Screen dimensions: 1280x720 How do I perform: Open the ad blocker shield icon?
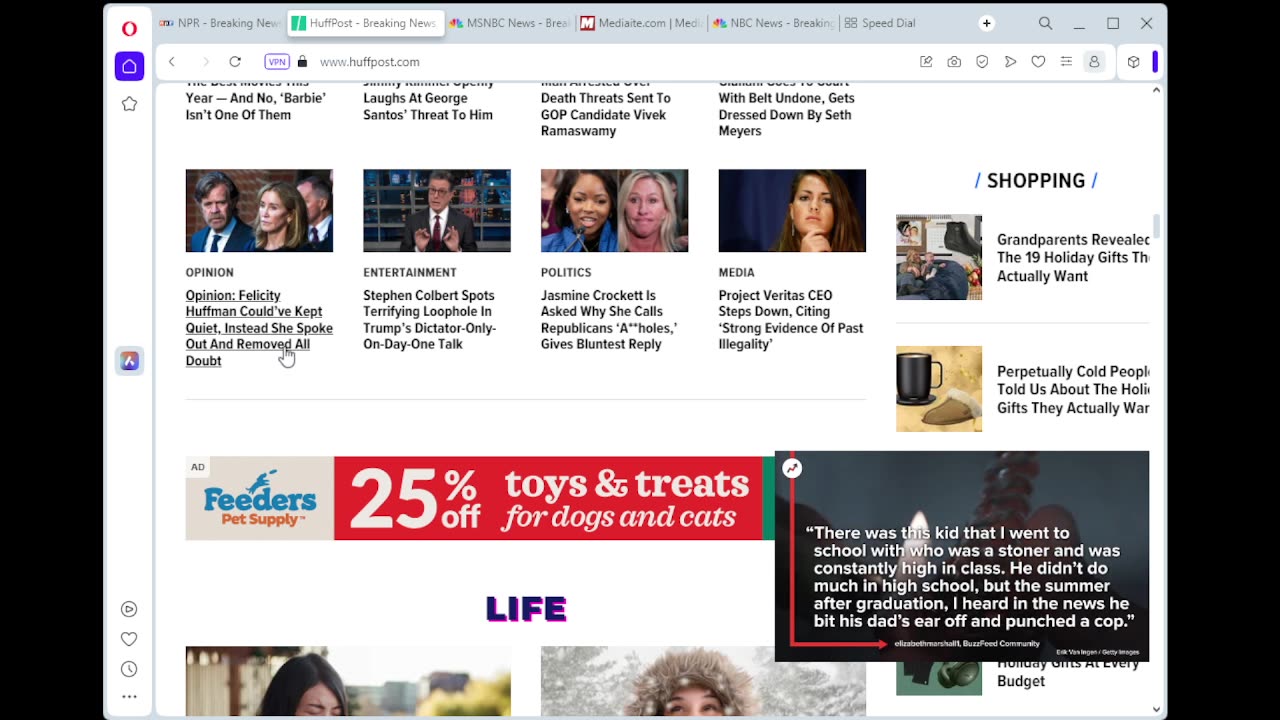click(982, 62)
